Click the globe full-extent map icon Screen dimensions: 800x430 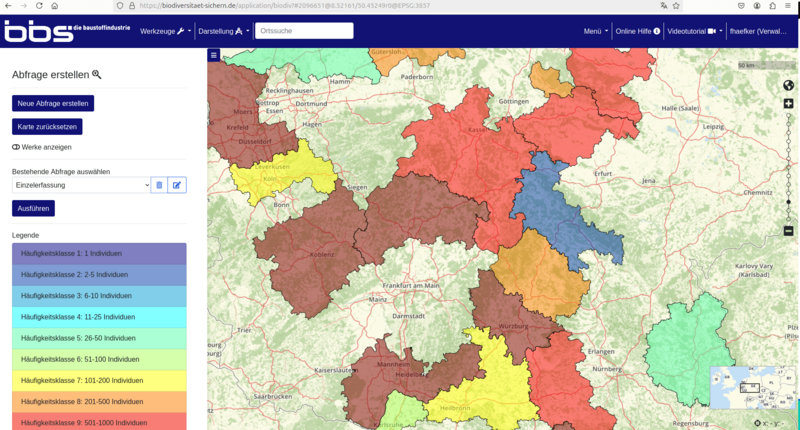[x=788, y=85]
